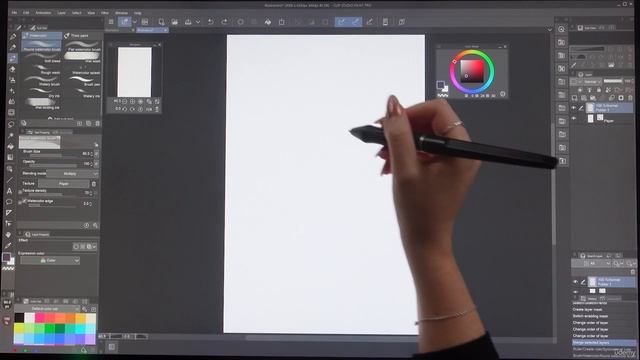
Task: Toggle the snap to ruler command bar button
Action: coord(341,22)
